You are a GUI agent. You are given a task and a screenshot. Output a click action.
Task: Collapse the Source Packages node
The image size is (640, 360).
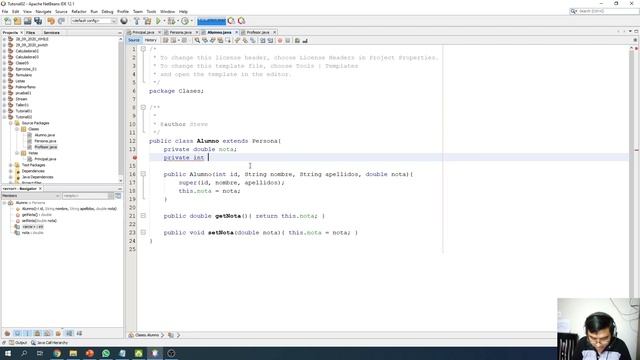tap(11, 123)
